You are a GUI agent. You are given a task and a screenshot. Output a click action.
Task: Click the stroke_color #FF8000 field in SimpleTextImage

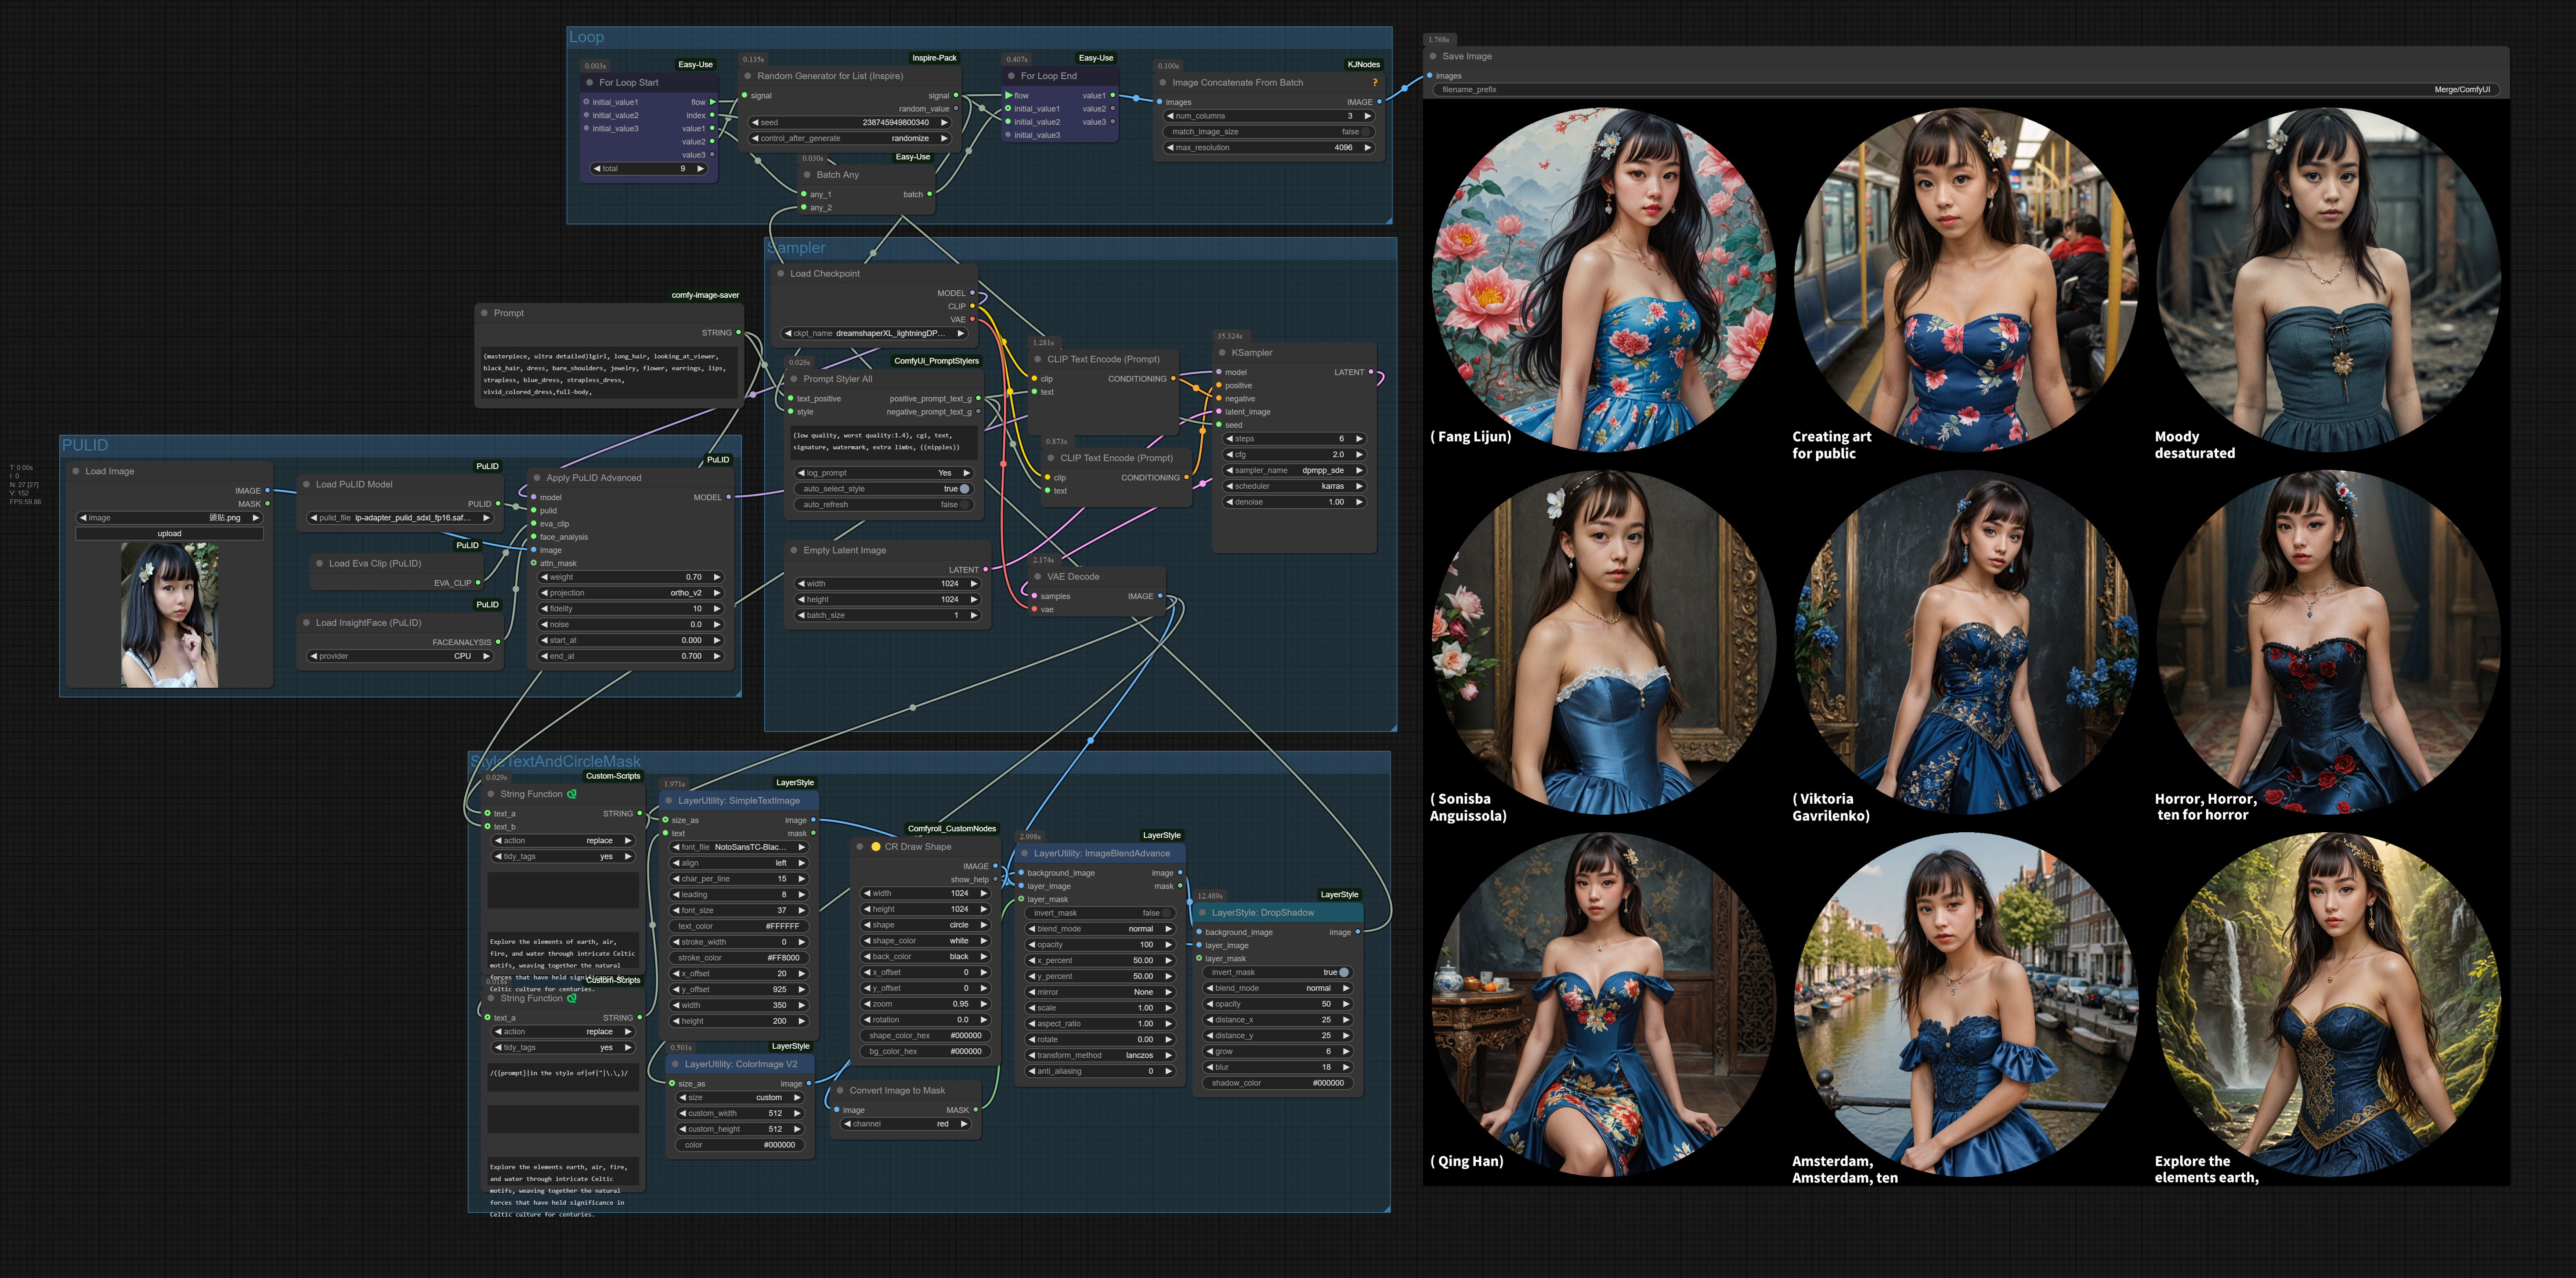(739, 958)
